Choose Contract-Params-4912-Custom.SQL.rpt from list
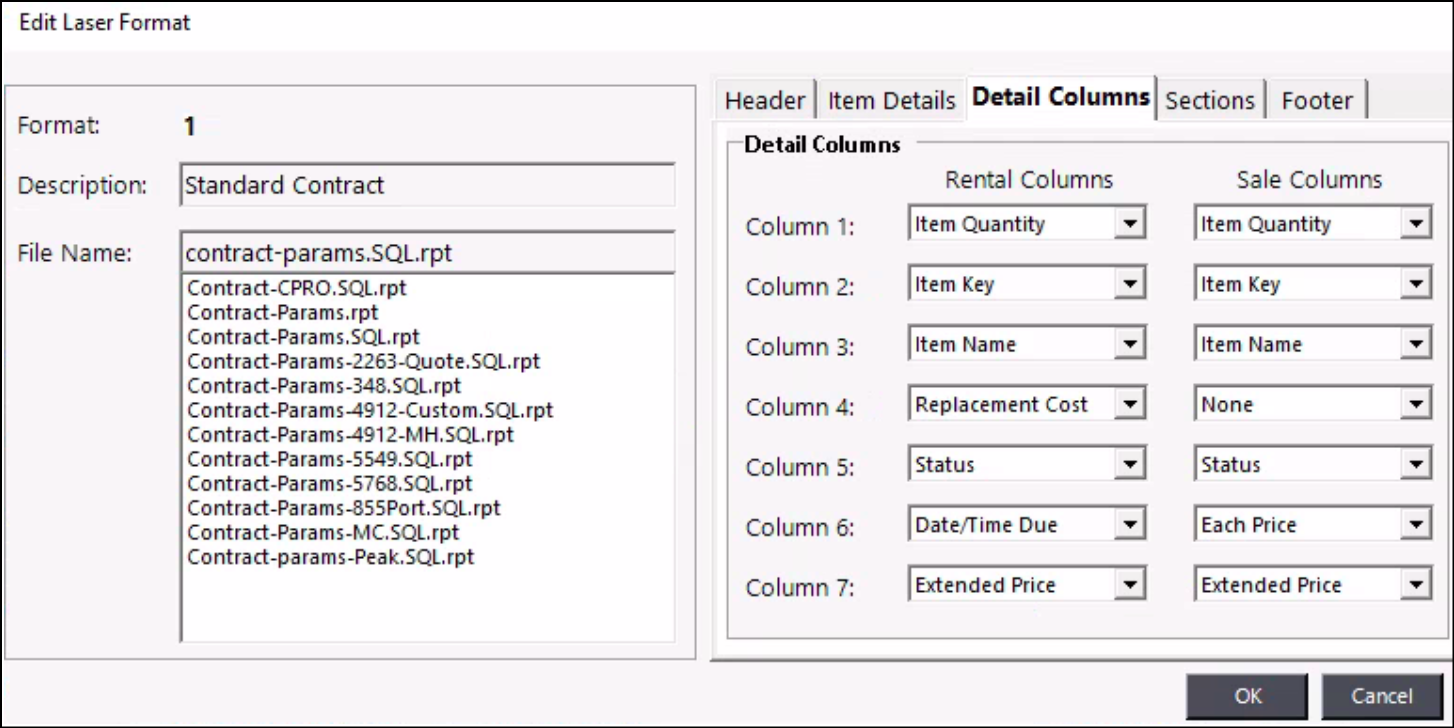The image size is (1454, 728). 370,410
